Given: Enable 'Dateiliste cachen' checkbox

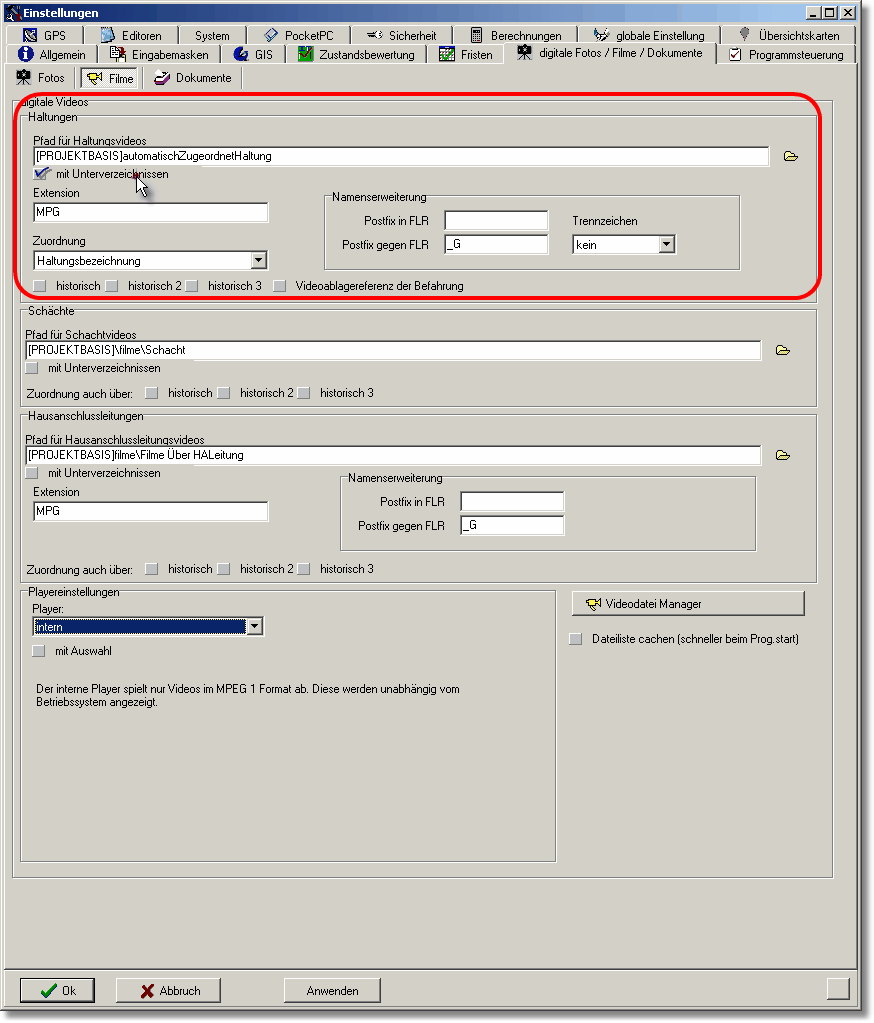Looking at the screenshot, I should (575, 639).
